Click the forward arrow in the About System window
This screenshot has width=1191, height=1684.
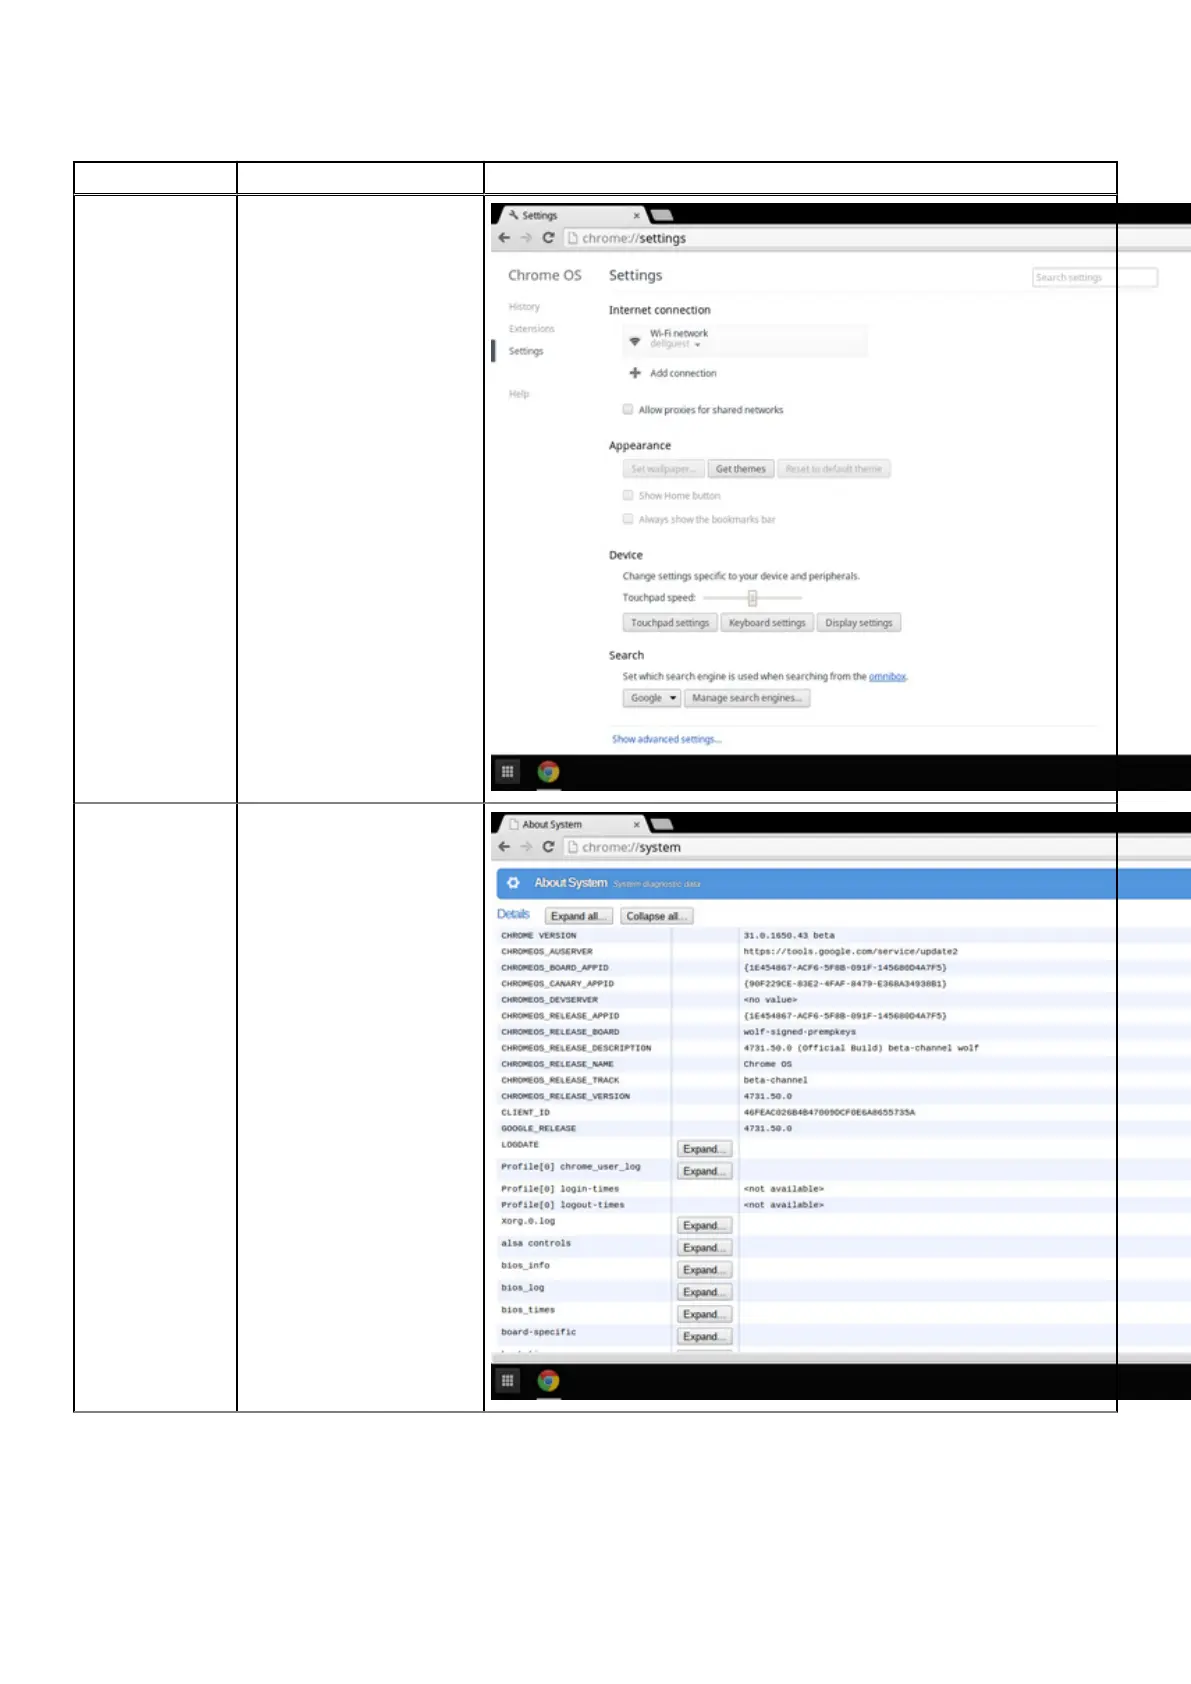[x=526, y=847]
